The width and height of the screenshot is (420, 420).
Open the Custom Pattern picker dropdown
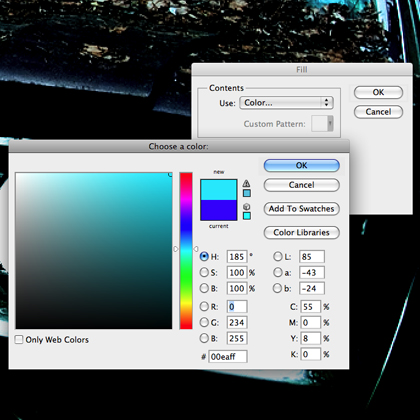pos(322,124)
